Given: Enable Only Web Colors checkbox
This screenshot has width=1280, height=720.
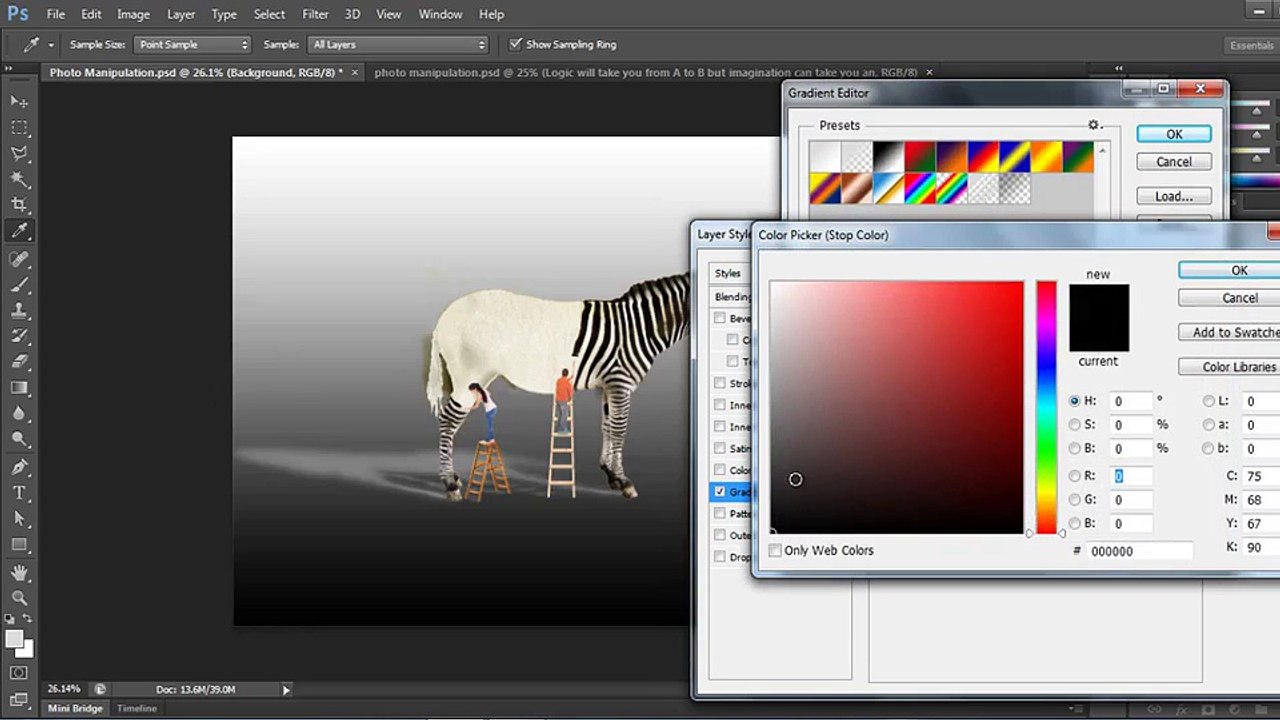Looking at the screenshot, I should [x=775, y=550].
